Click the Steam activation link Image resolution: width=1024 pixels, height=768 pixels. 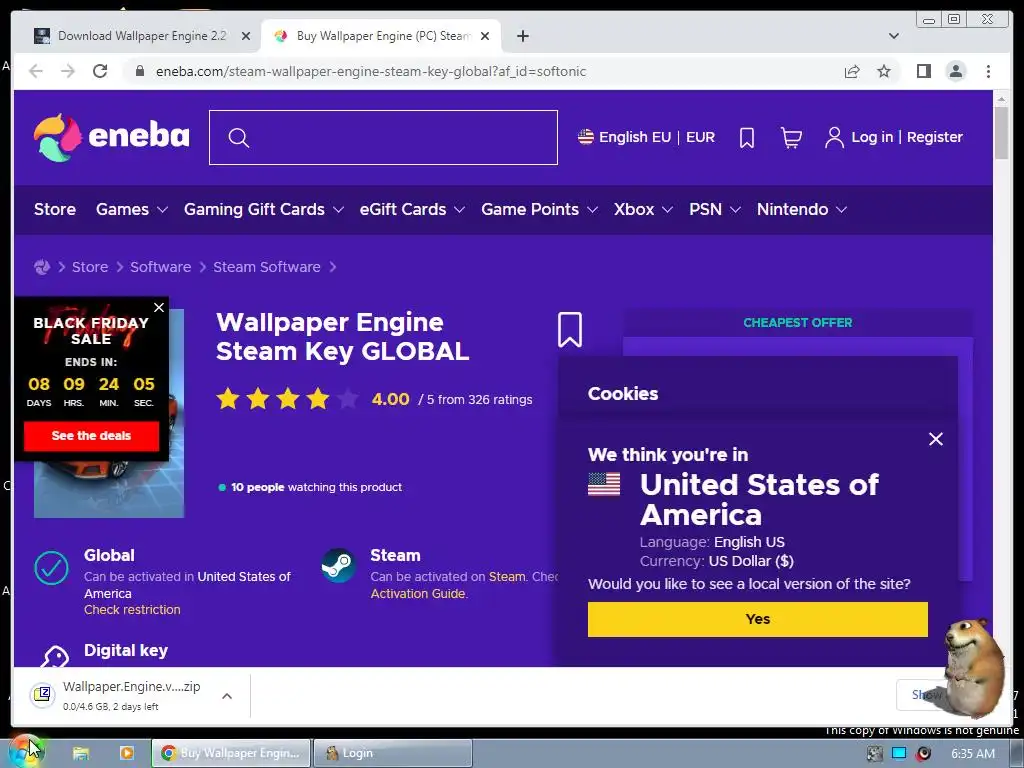tap(507, 577)
